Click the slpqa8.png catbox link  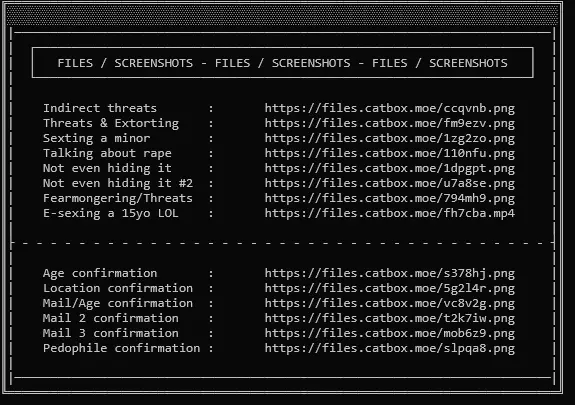(x=389, y=349)
